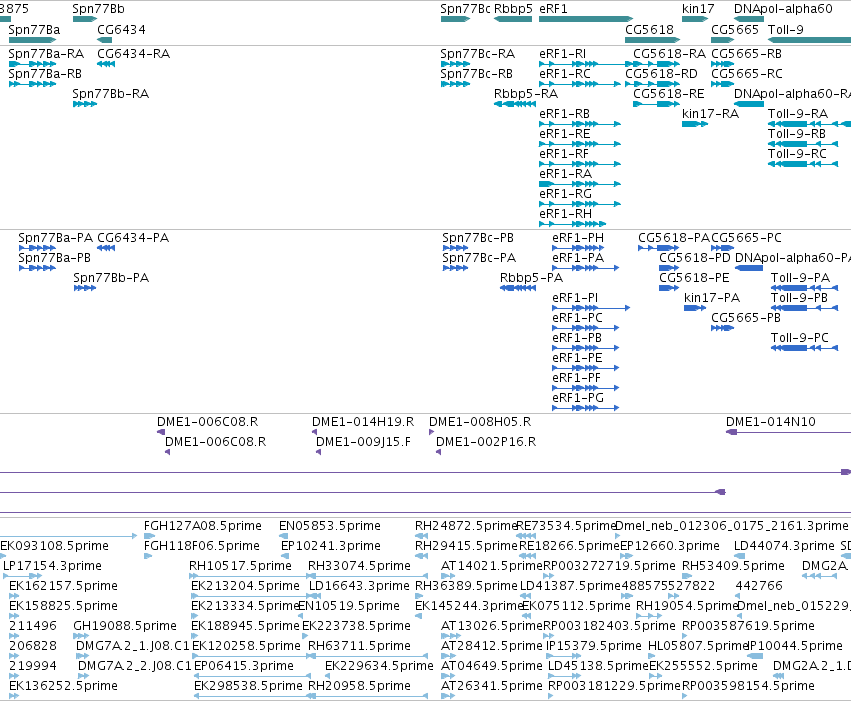Image resolution: width=851 pixels, height=701 pixels.
Task: Select transcript CG5618-RD
Action: point(662,74)
